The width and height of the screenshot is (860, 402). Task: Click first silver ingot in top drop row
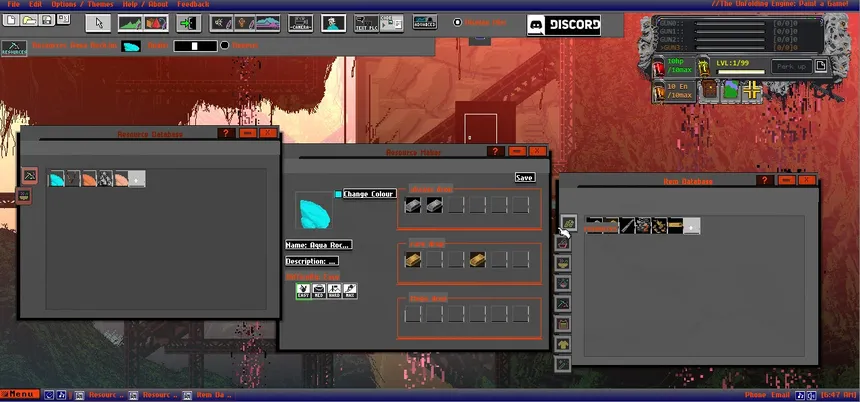point(413,205)
